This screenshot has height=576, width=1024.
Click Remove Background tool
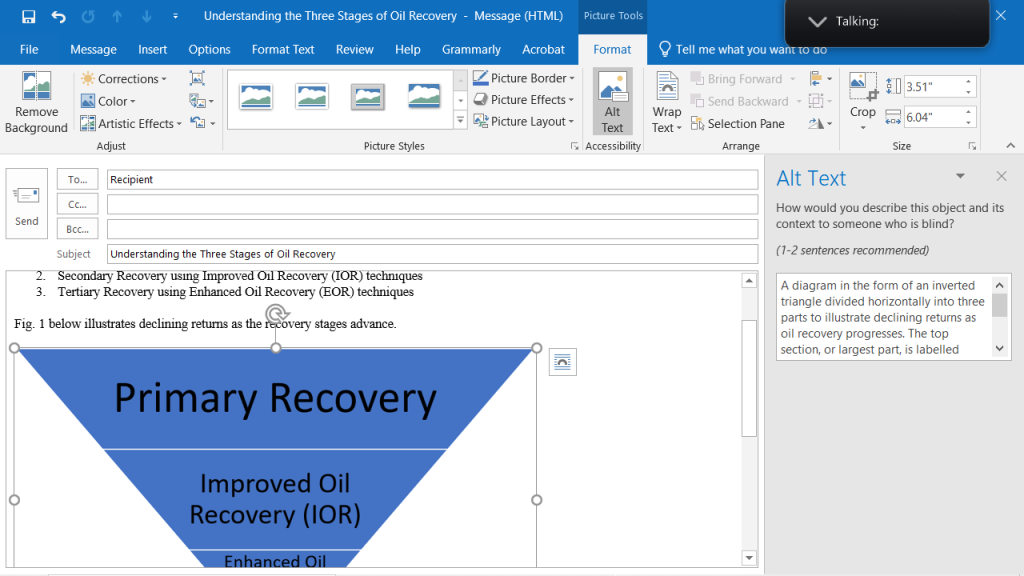[x=36, y=103]
